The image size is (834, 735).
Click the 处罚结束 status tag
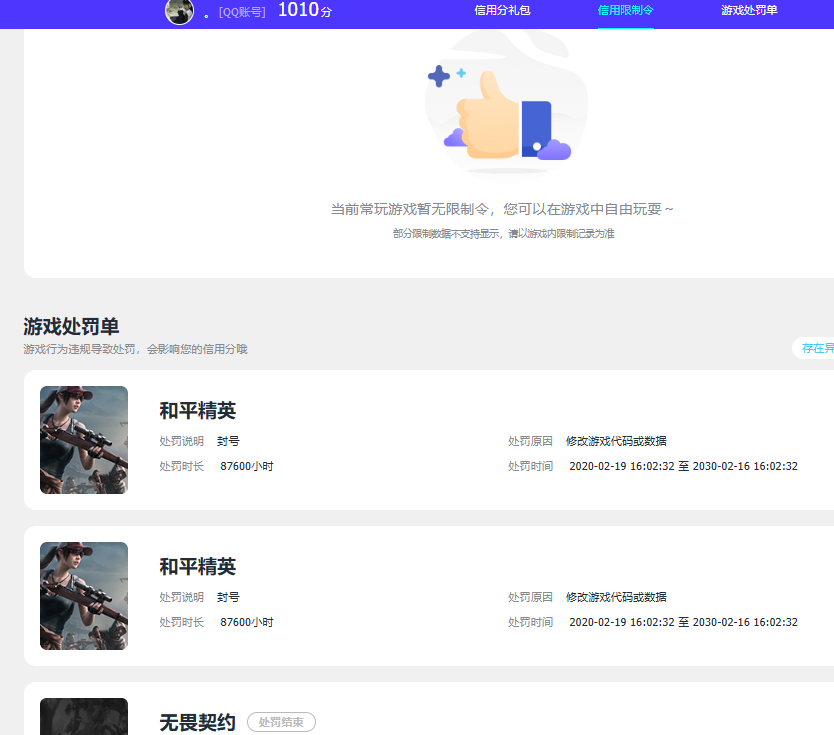(281, 722)
